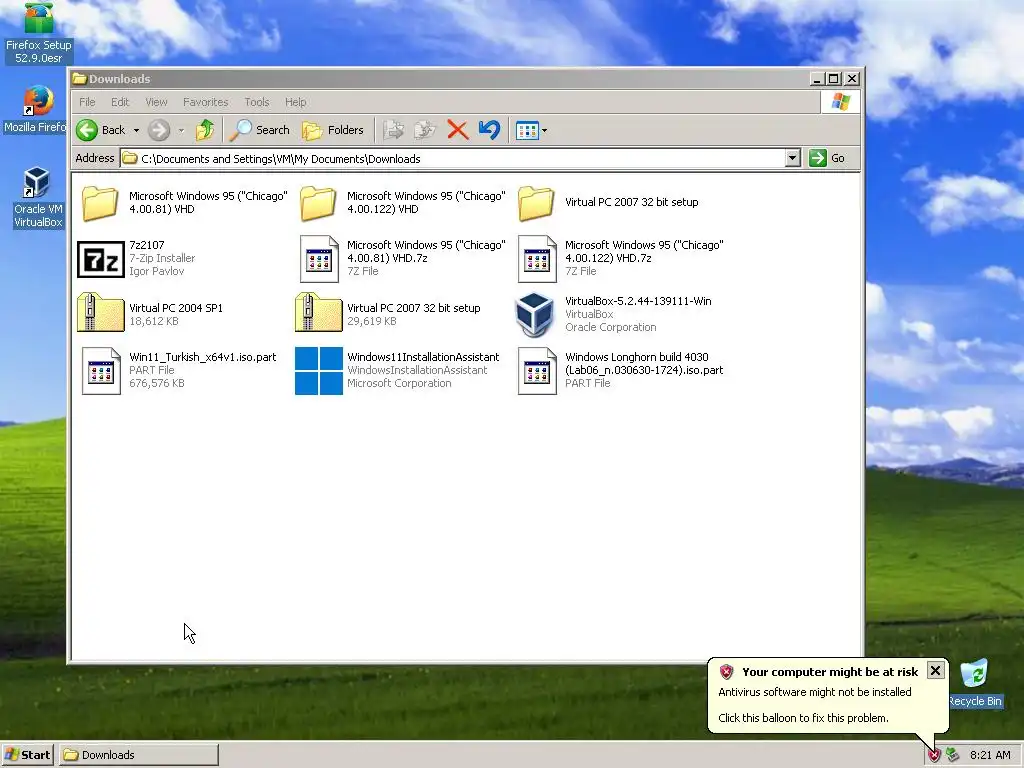Select the Windows Longhorn build 4030 part file
The height and width of the screenshot is (768, 1024).
(x=537, y=371)
